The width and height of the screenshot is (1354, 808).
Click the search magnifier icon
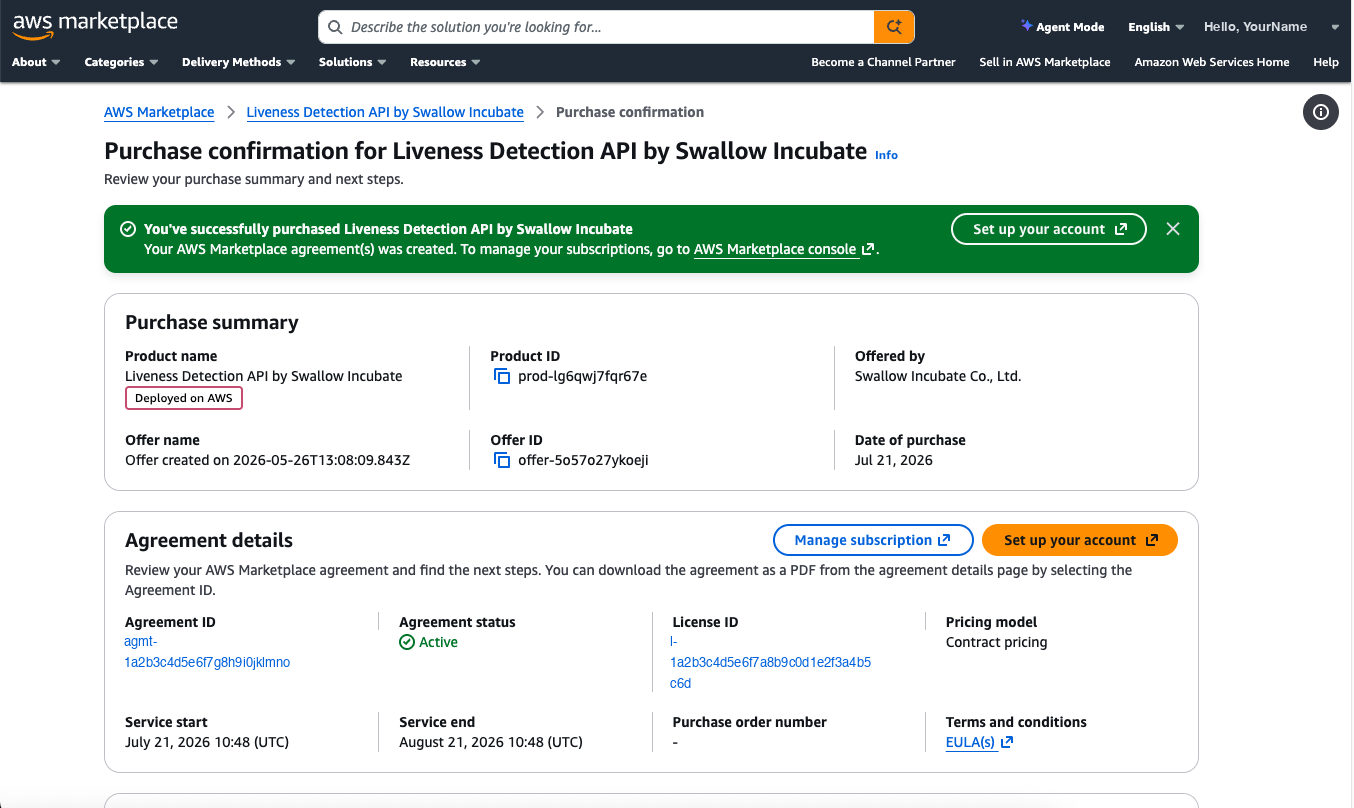tap(335, 27)
